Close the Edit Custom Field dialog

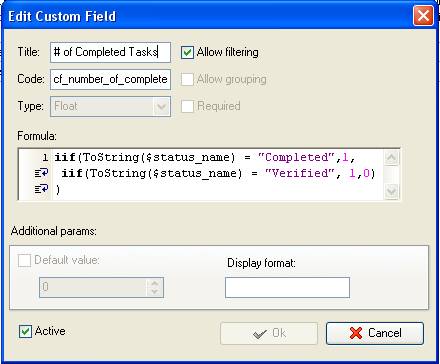(x=423, y=15)
